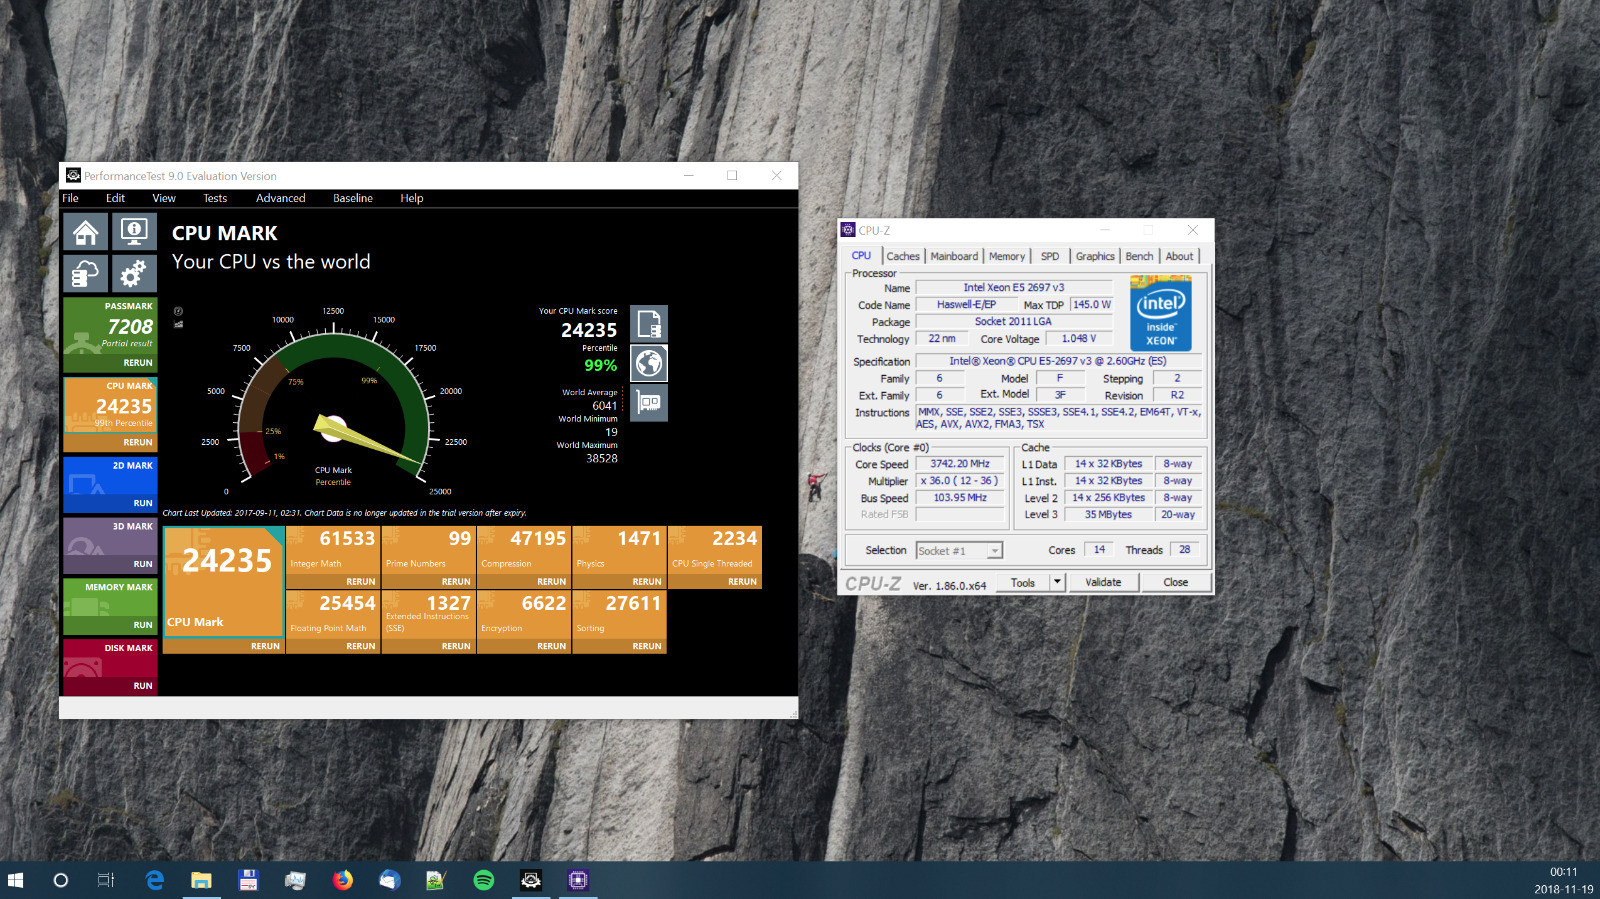Click the Intel Xeon logo in CPU-Z
The width and height of the screenshot is (1600, 899).
pyautogui.click(x=1160, y=313)
